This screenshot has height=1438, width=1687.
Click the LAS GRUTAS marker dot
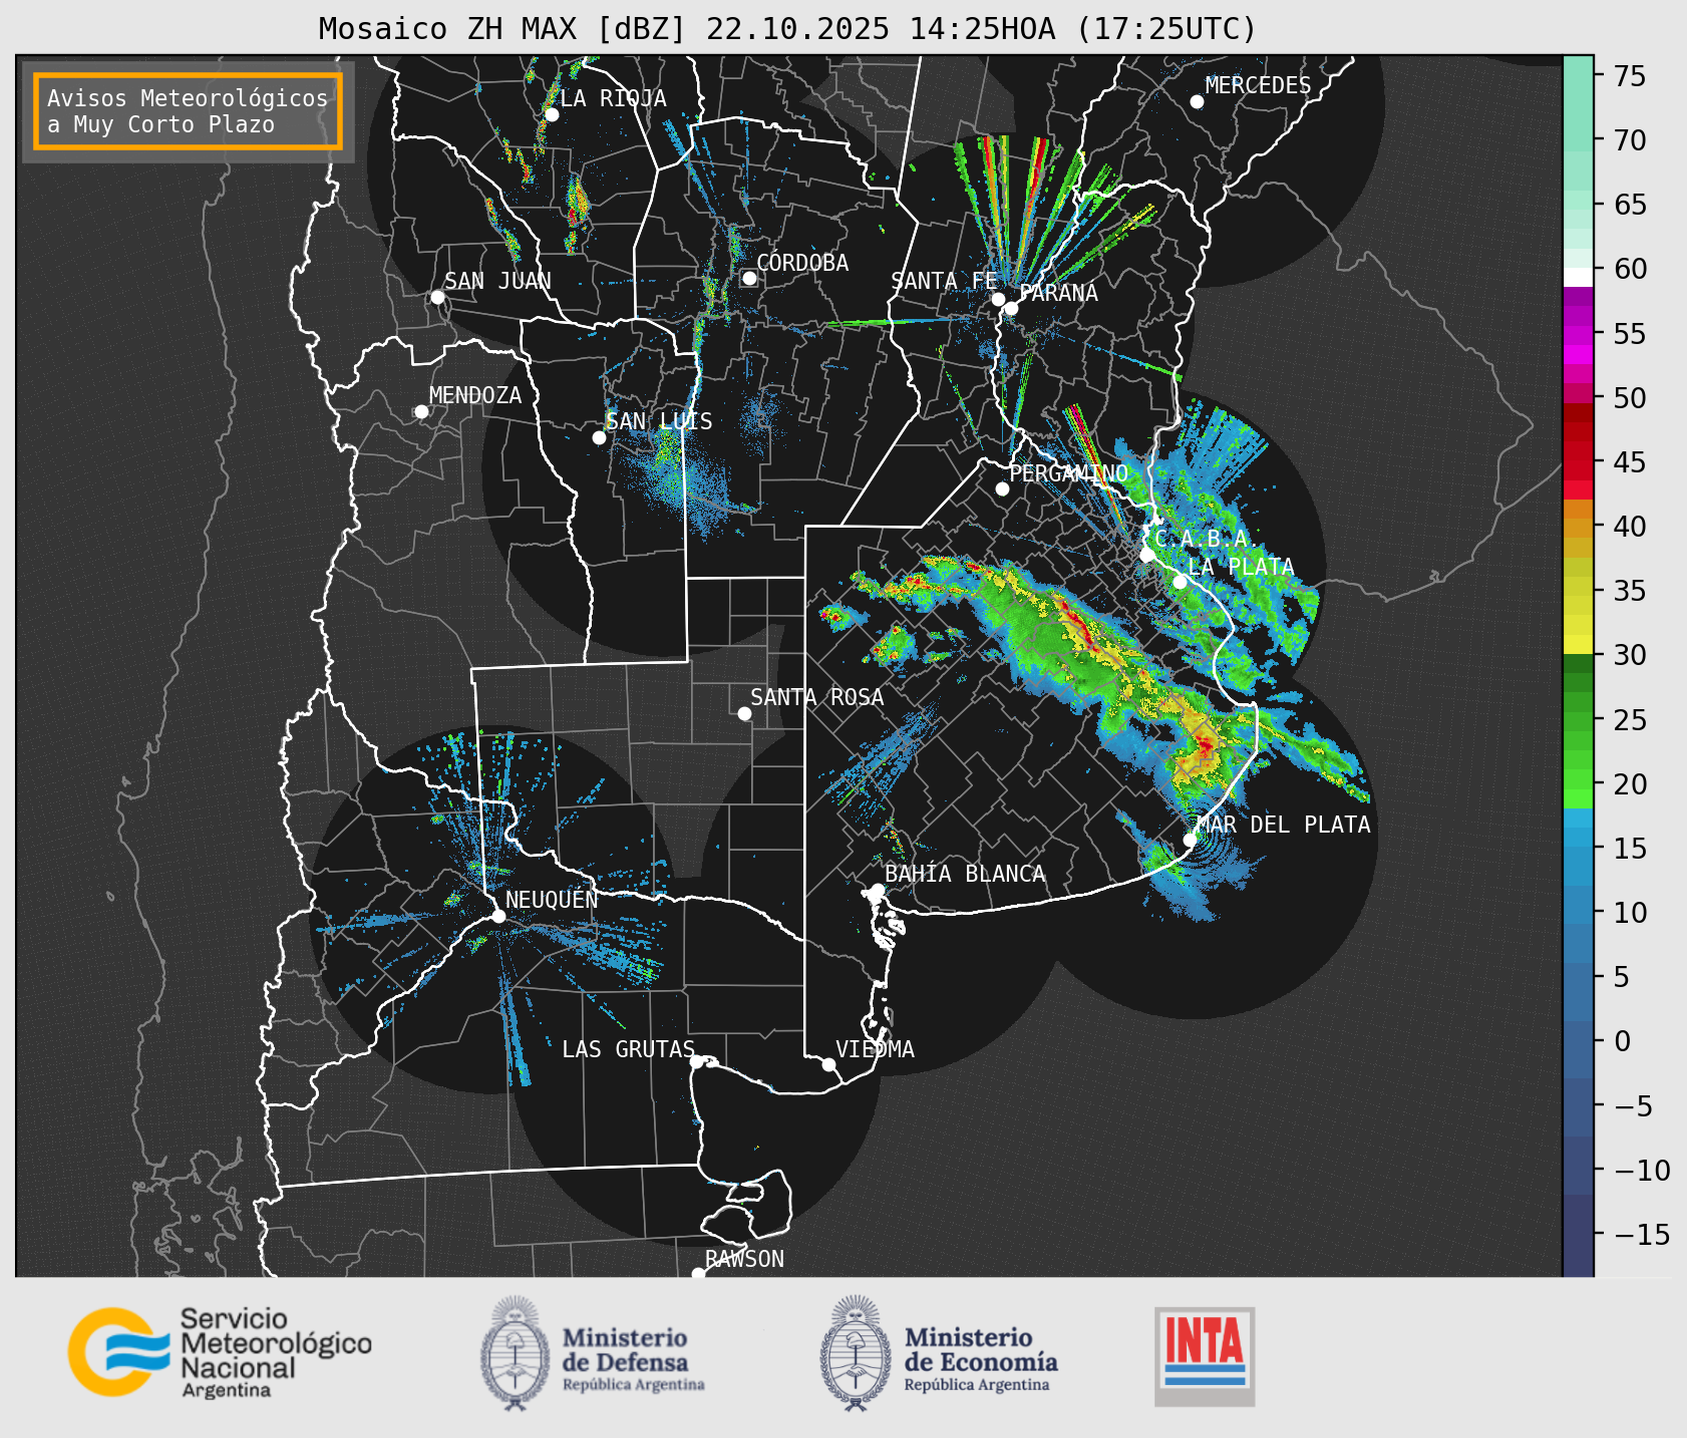697,1062
